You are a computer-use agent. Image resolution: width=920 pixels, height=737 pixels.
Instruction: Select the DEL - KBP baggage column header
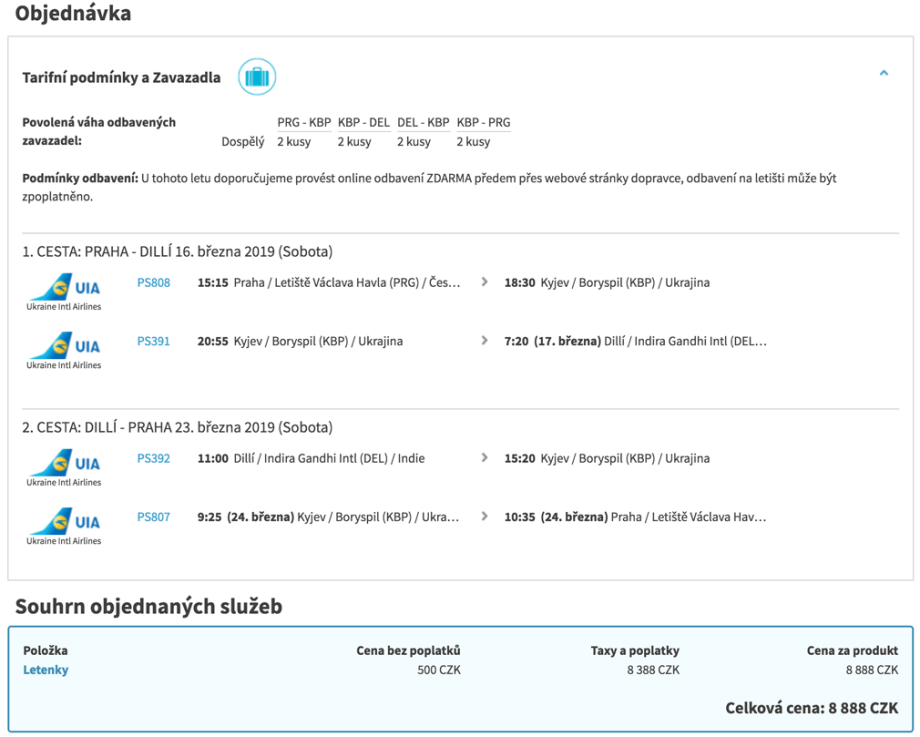[423, 123]
